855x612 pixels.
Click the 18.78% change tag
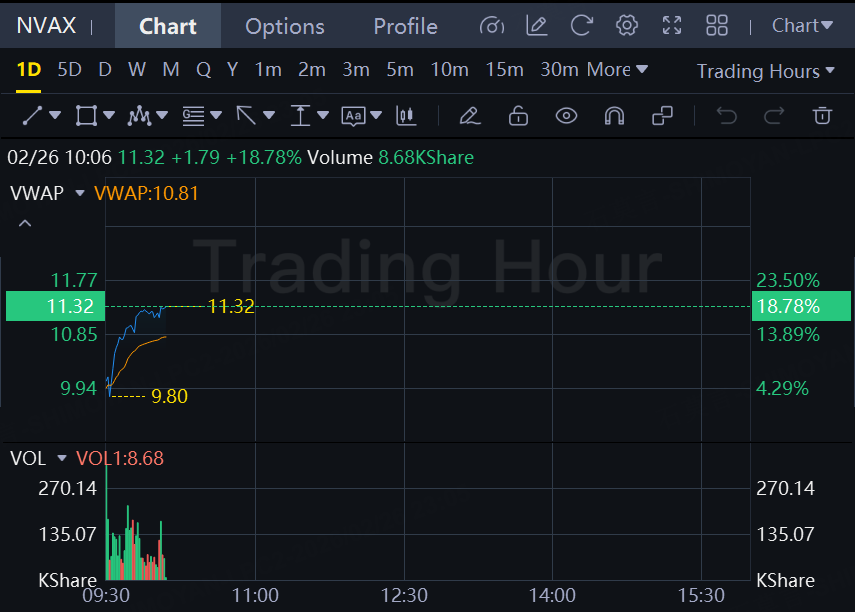(801, 306)
